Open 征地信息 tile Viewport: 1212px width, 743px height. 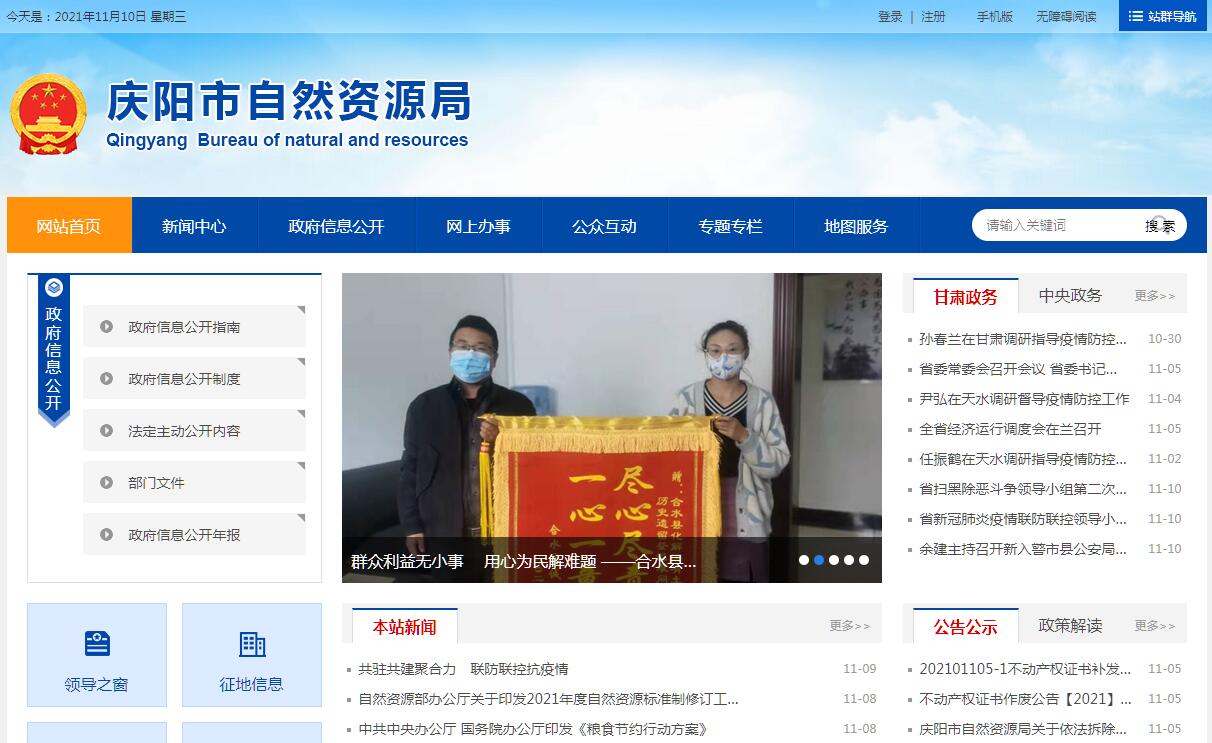[252, 655]
